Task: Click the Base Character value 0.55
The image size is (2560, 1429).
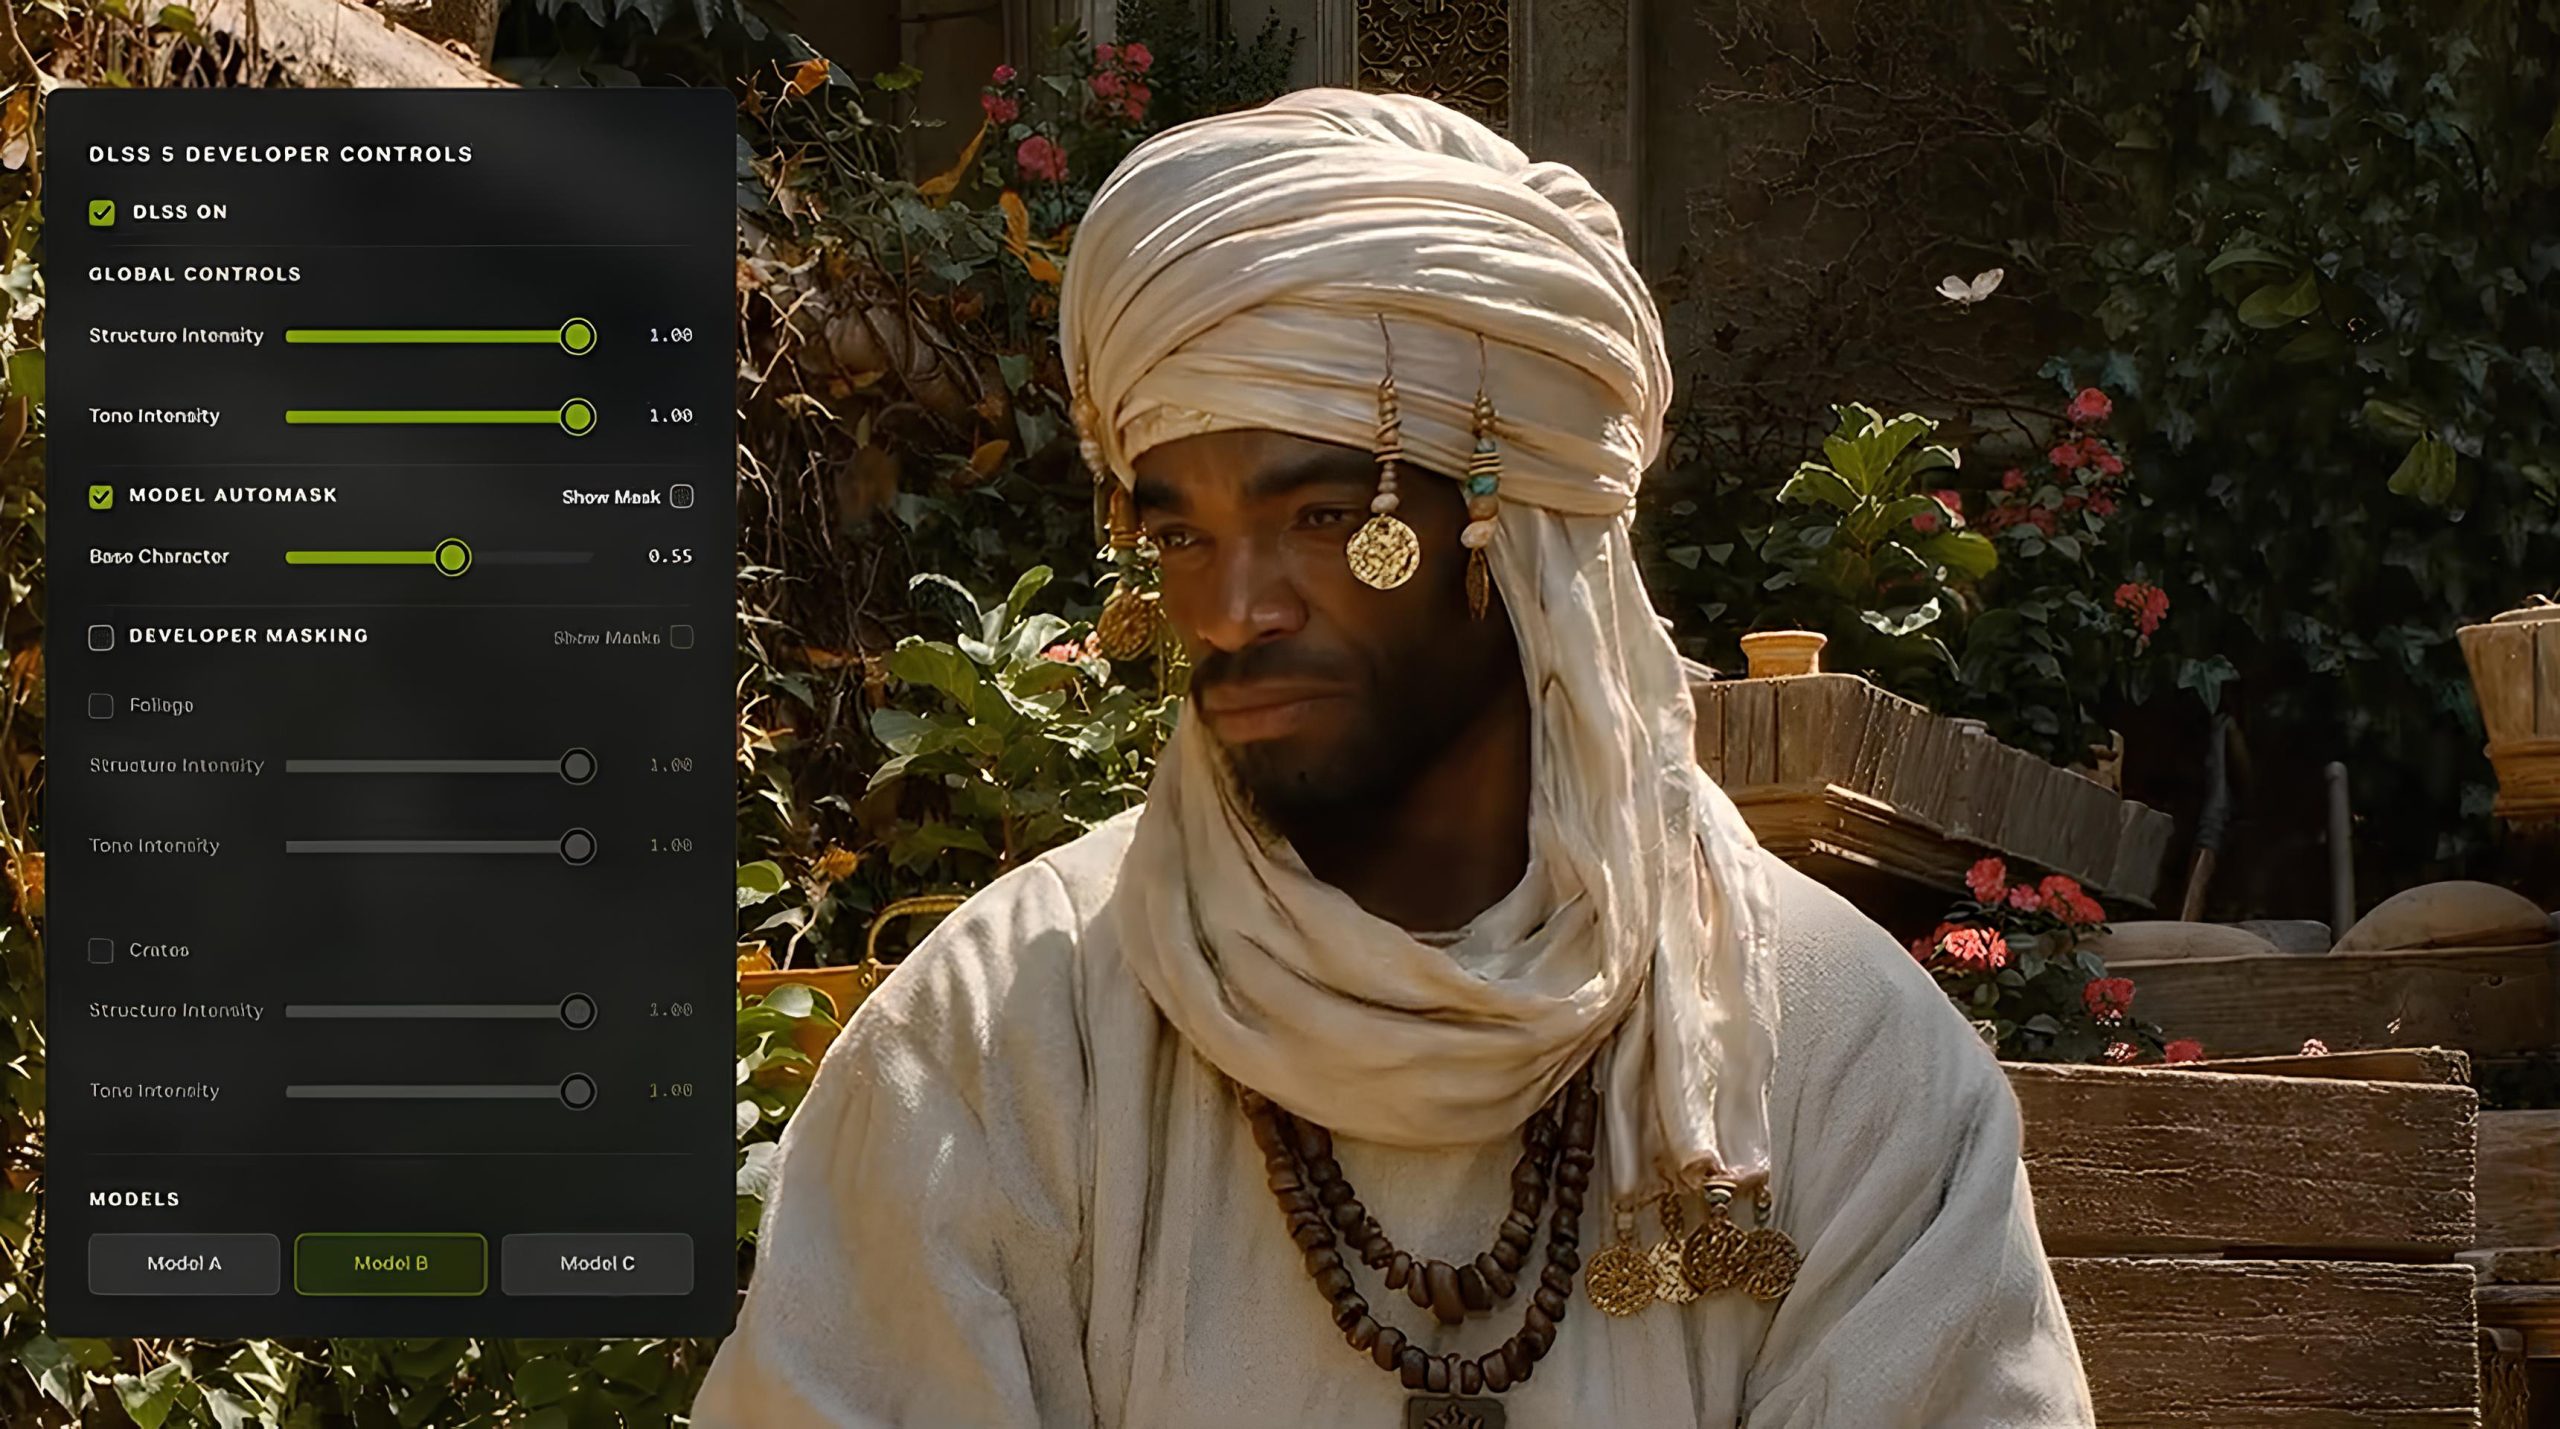Action: (670, 556)
